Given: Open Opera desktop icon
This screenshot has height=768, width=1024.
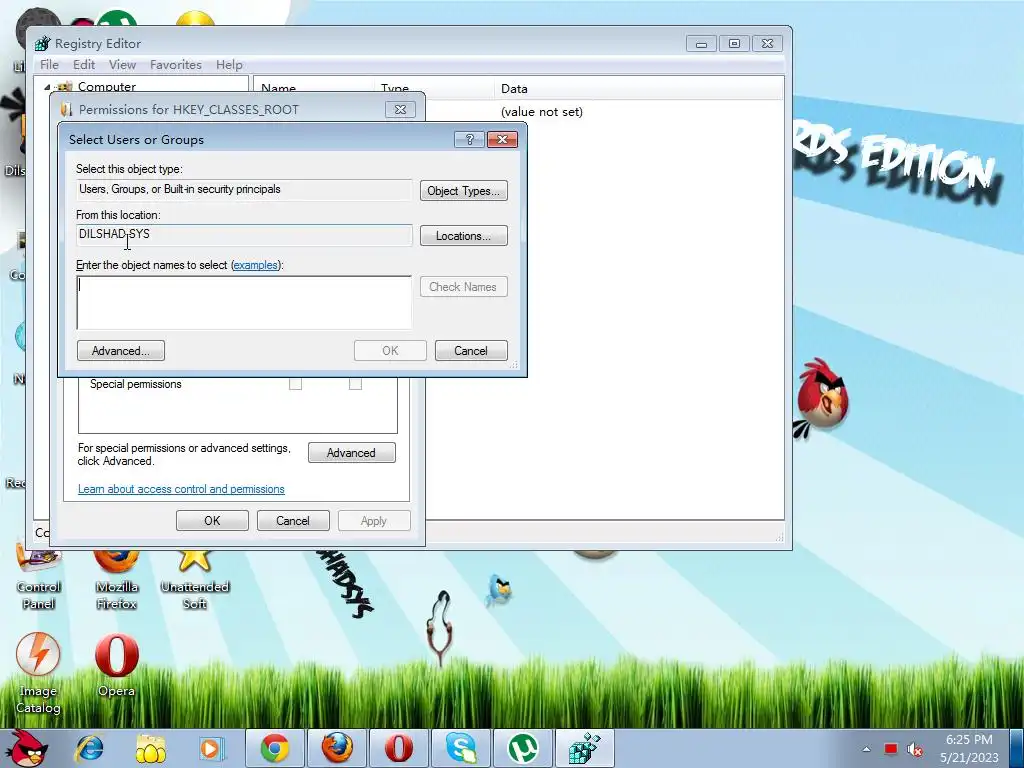Looking at the screenshot, I should click(x=116, y=665).
